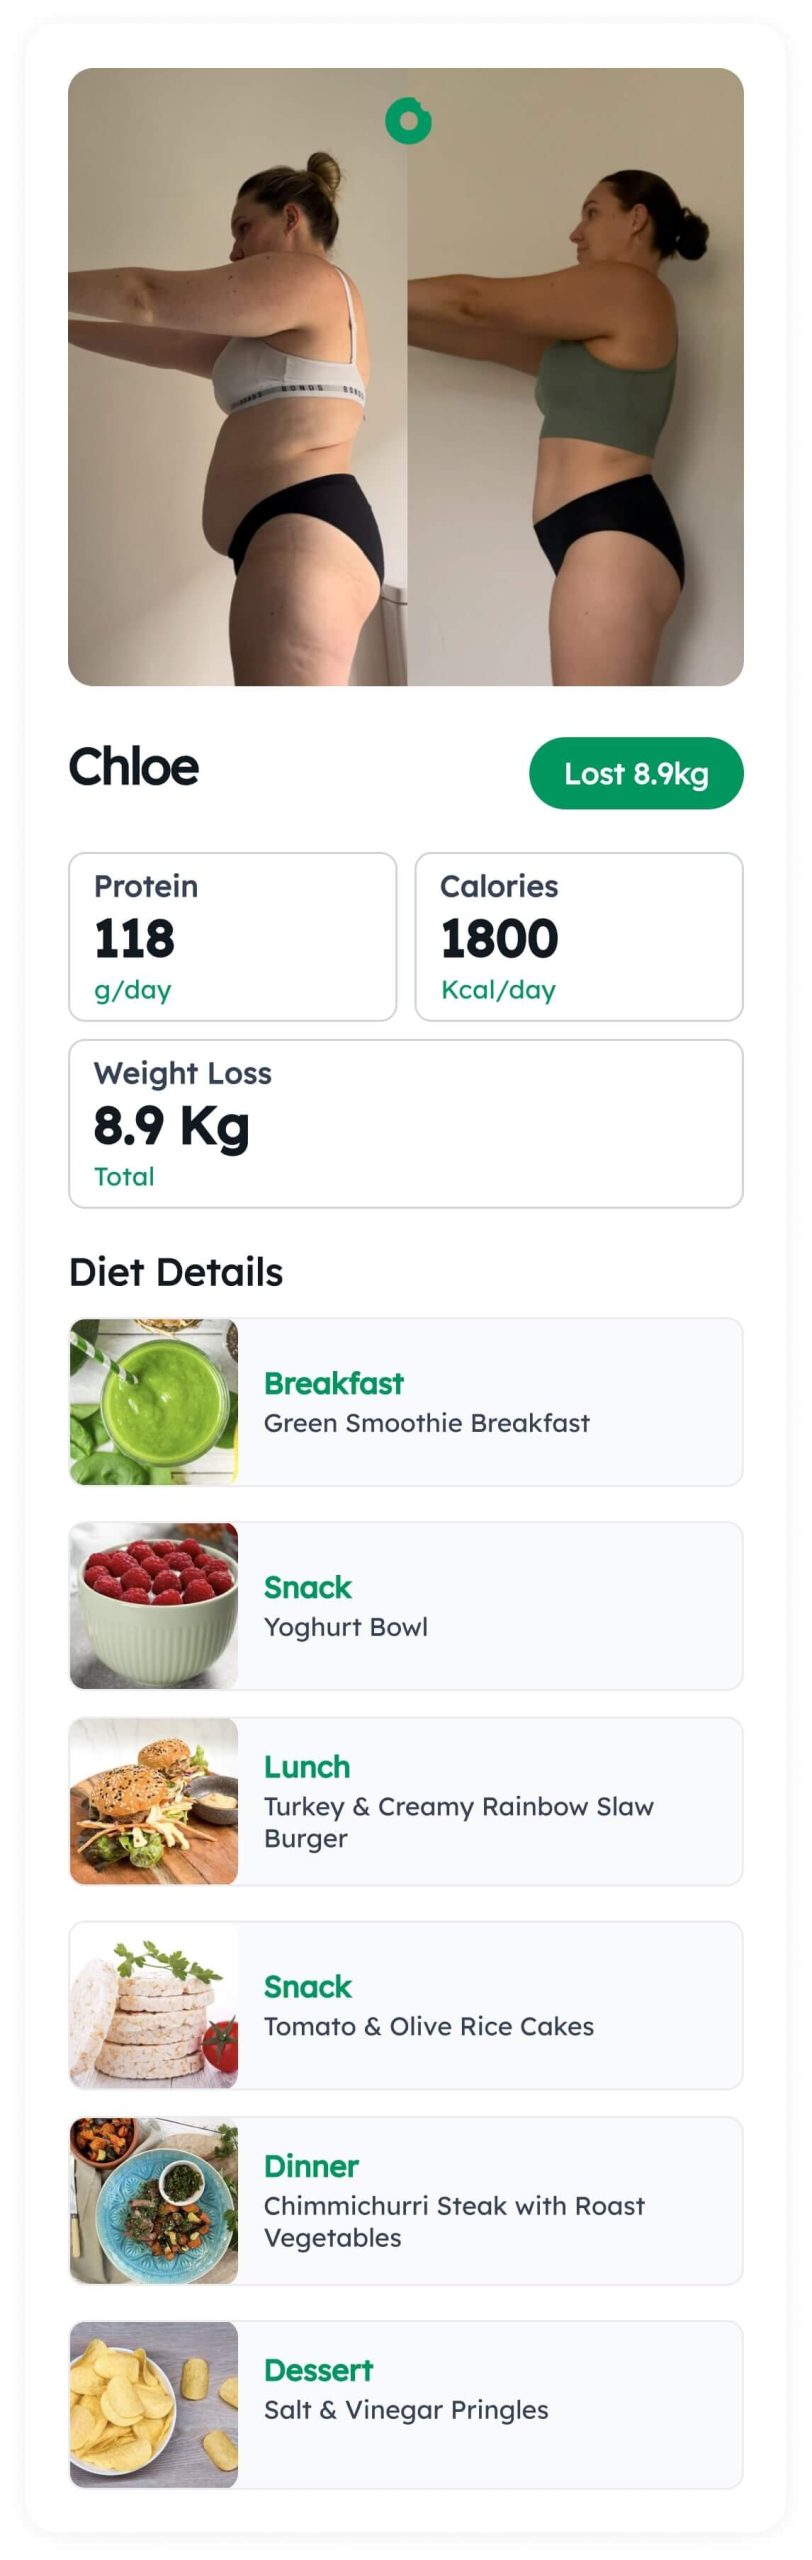Open the Weight Loss 8.9 Kg card
The width and height of the screenshot is (812, 2560).
406,1124
